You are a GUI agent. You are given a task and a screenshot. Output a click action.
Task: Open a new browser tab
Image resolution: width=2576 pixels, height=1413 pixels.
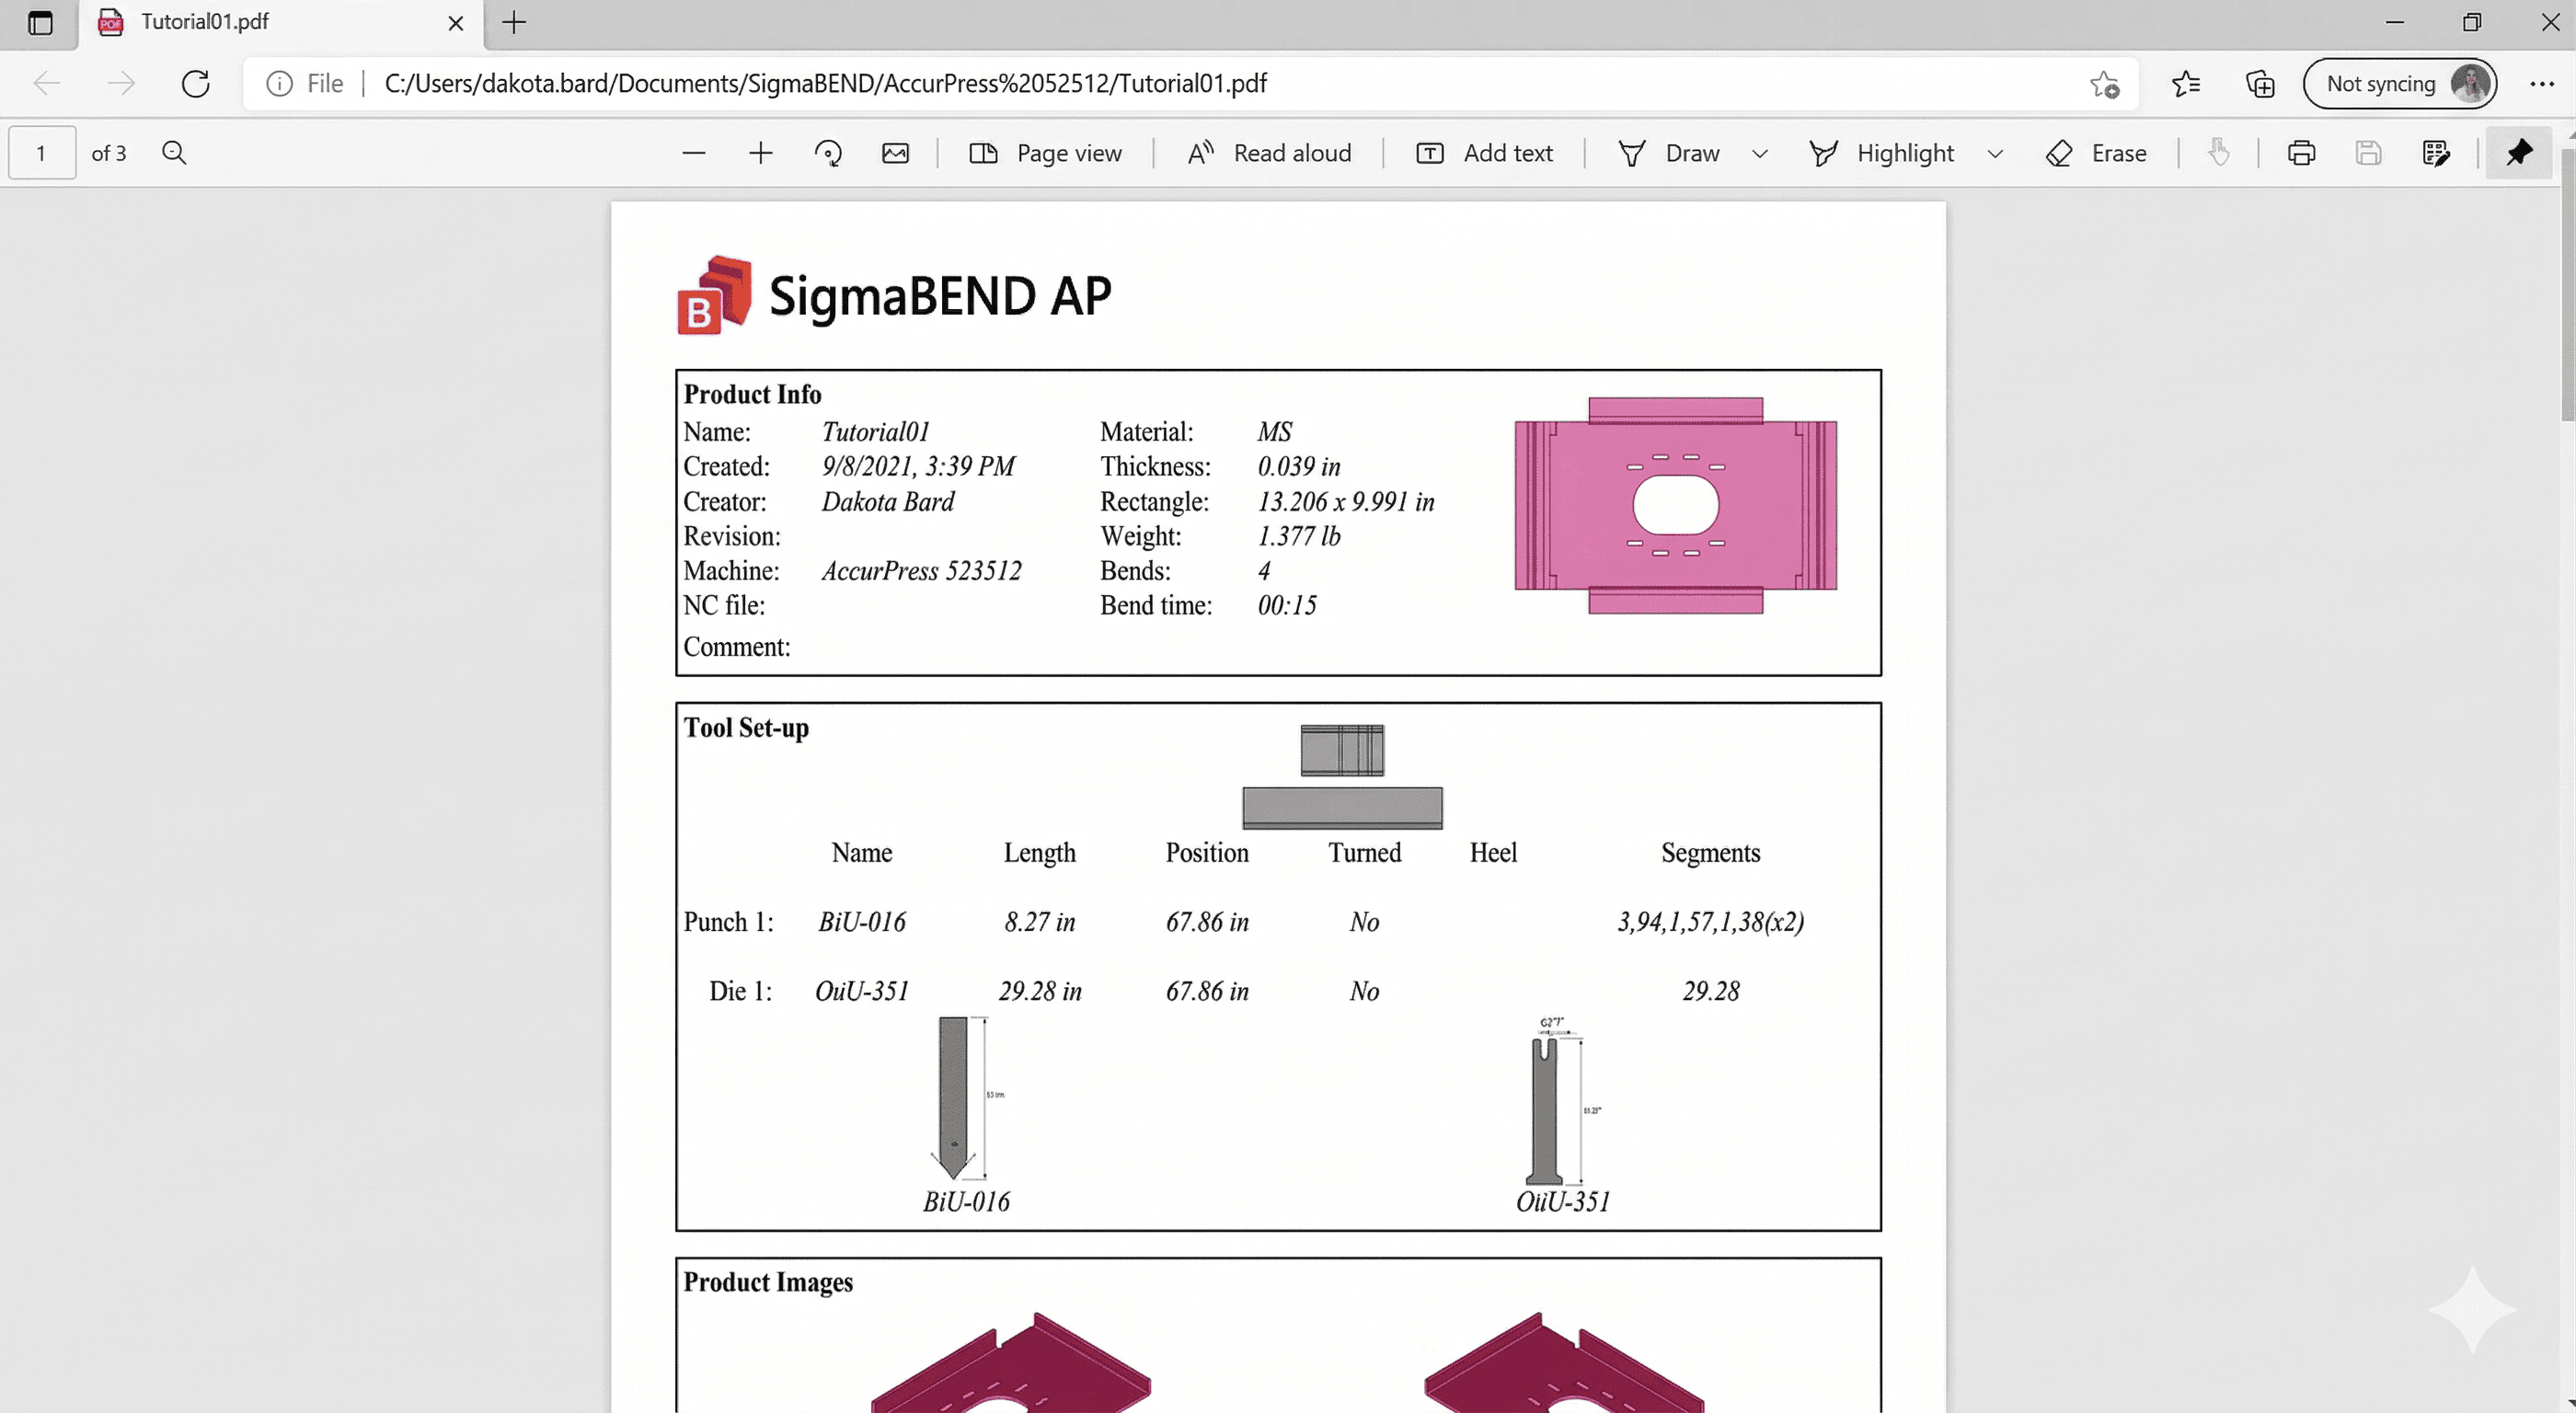pos(514,22)
